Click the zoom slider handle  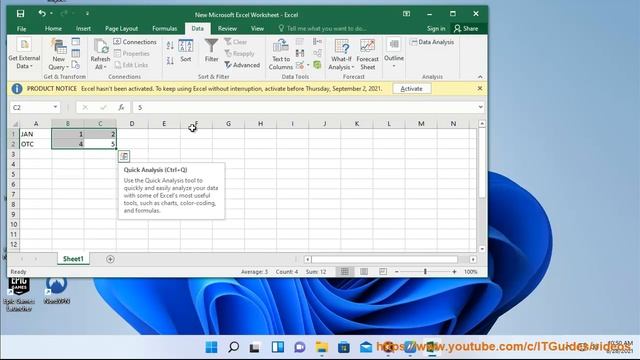425,271
